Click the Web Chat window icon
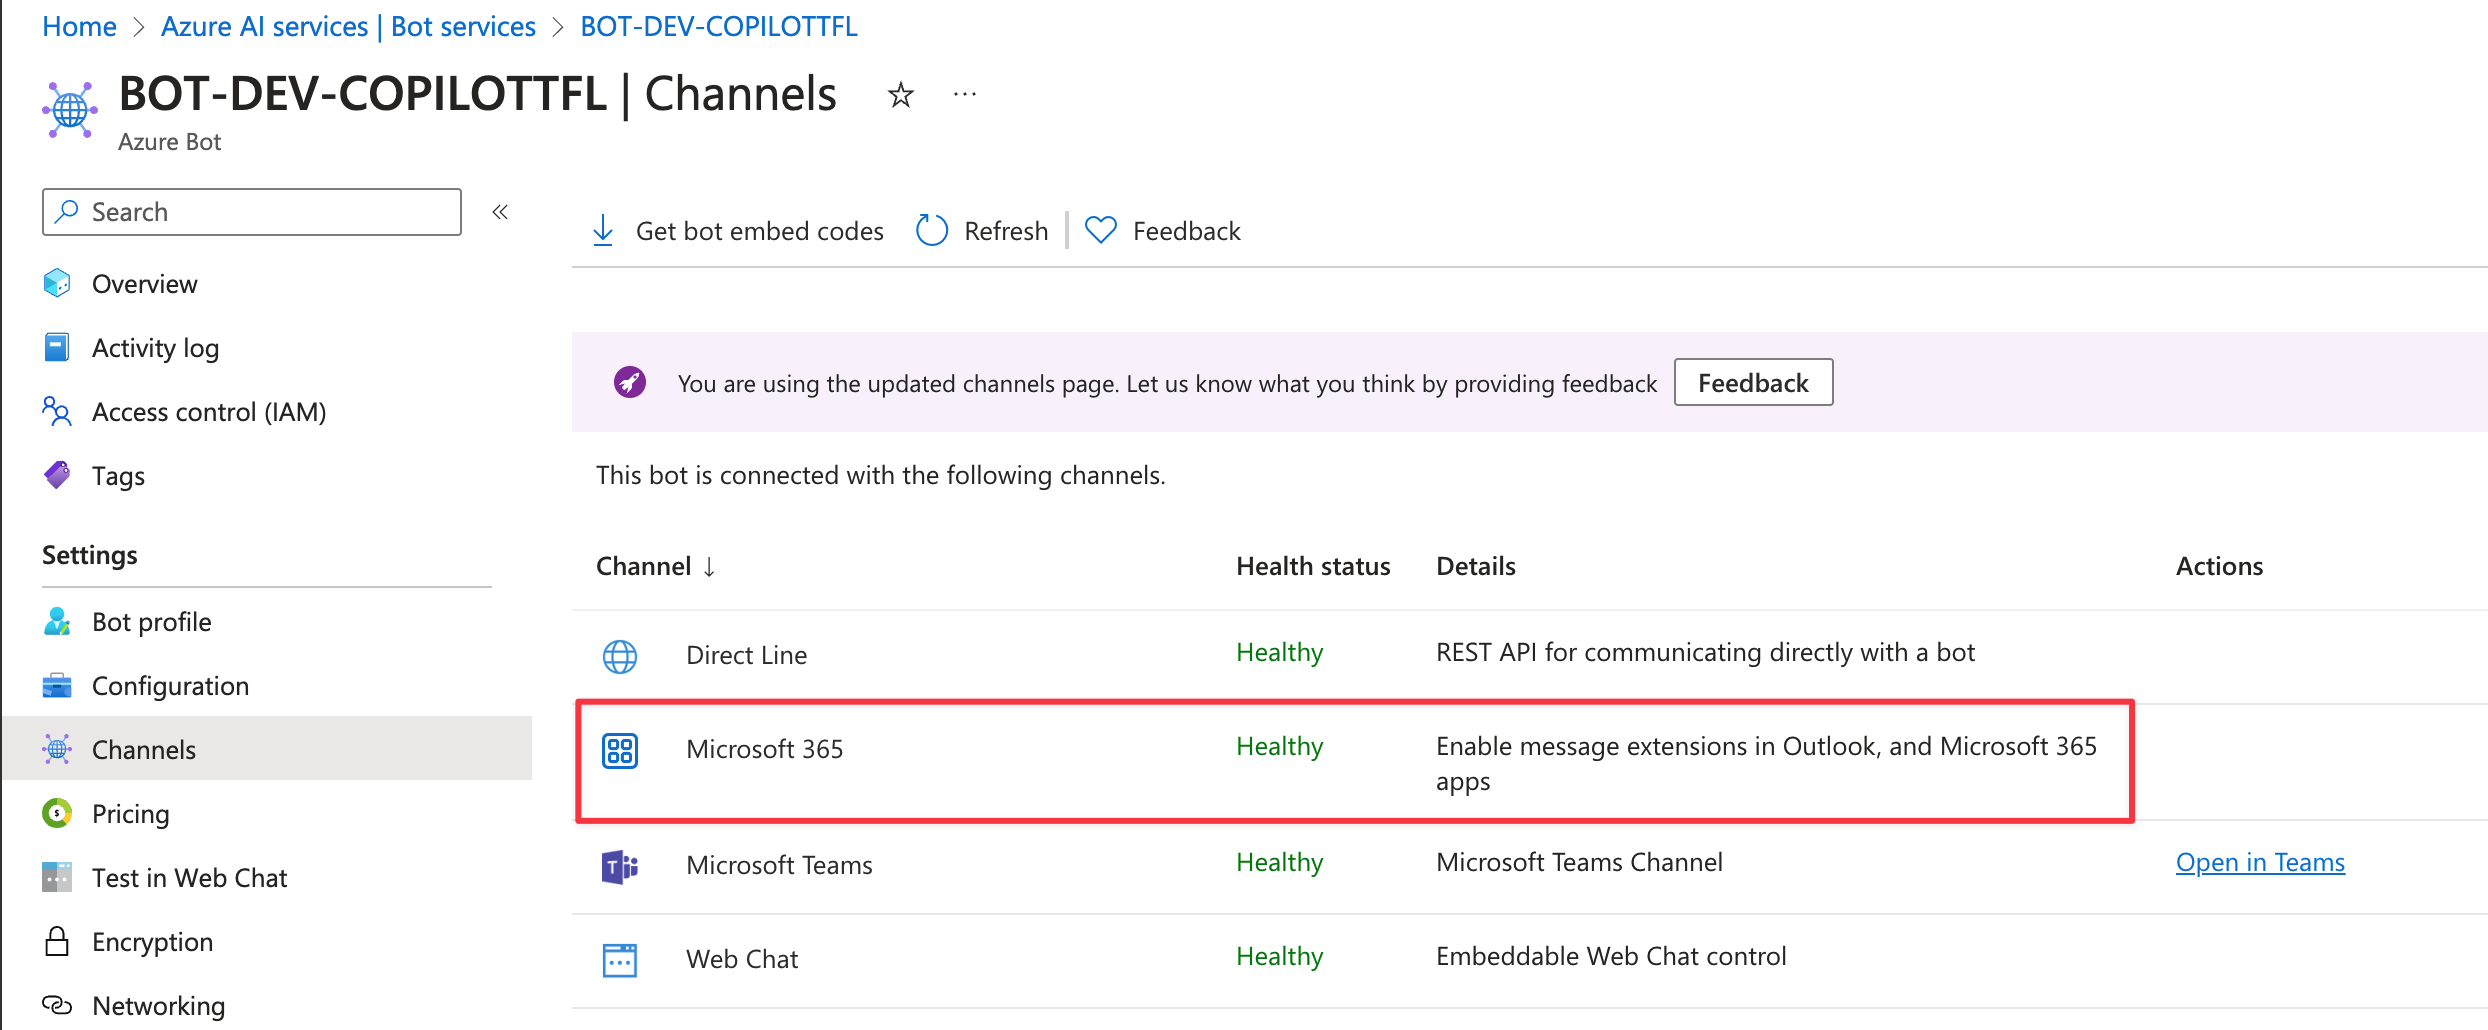This screenshot has width=2488, height=1030. coord(620,960)
